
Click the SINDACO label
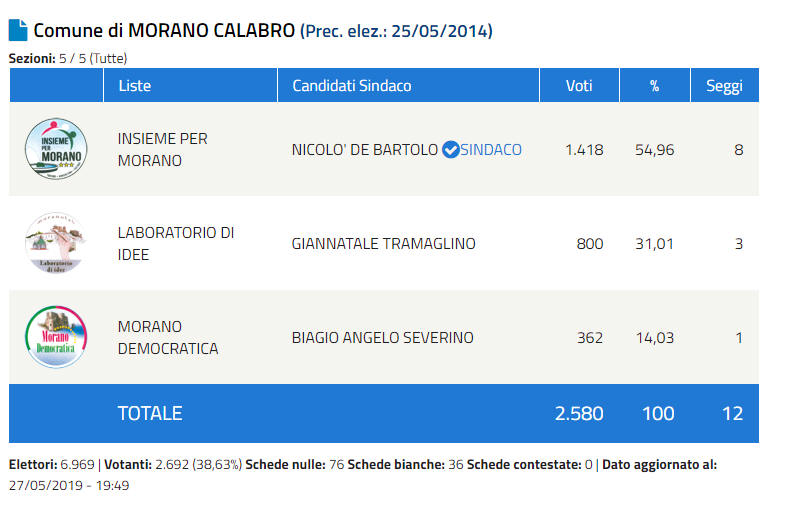click(x=491, y=150)
